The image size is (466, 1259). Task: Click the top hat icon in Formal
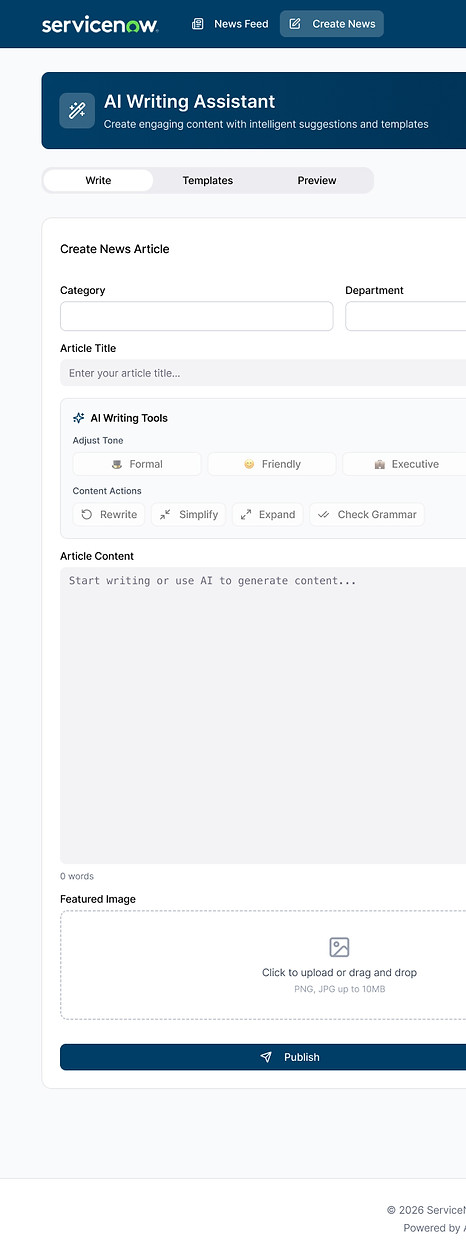117,464
